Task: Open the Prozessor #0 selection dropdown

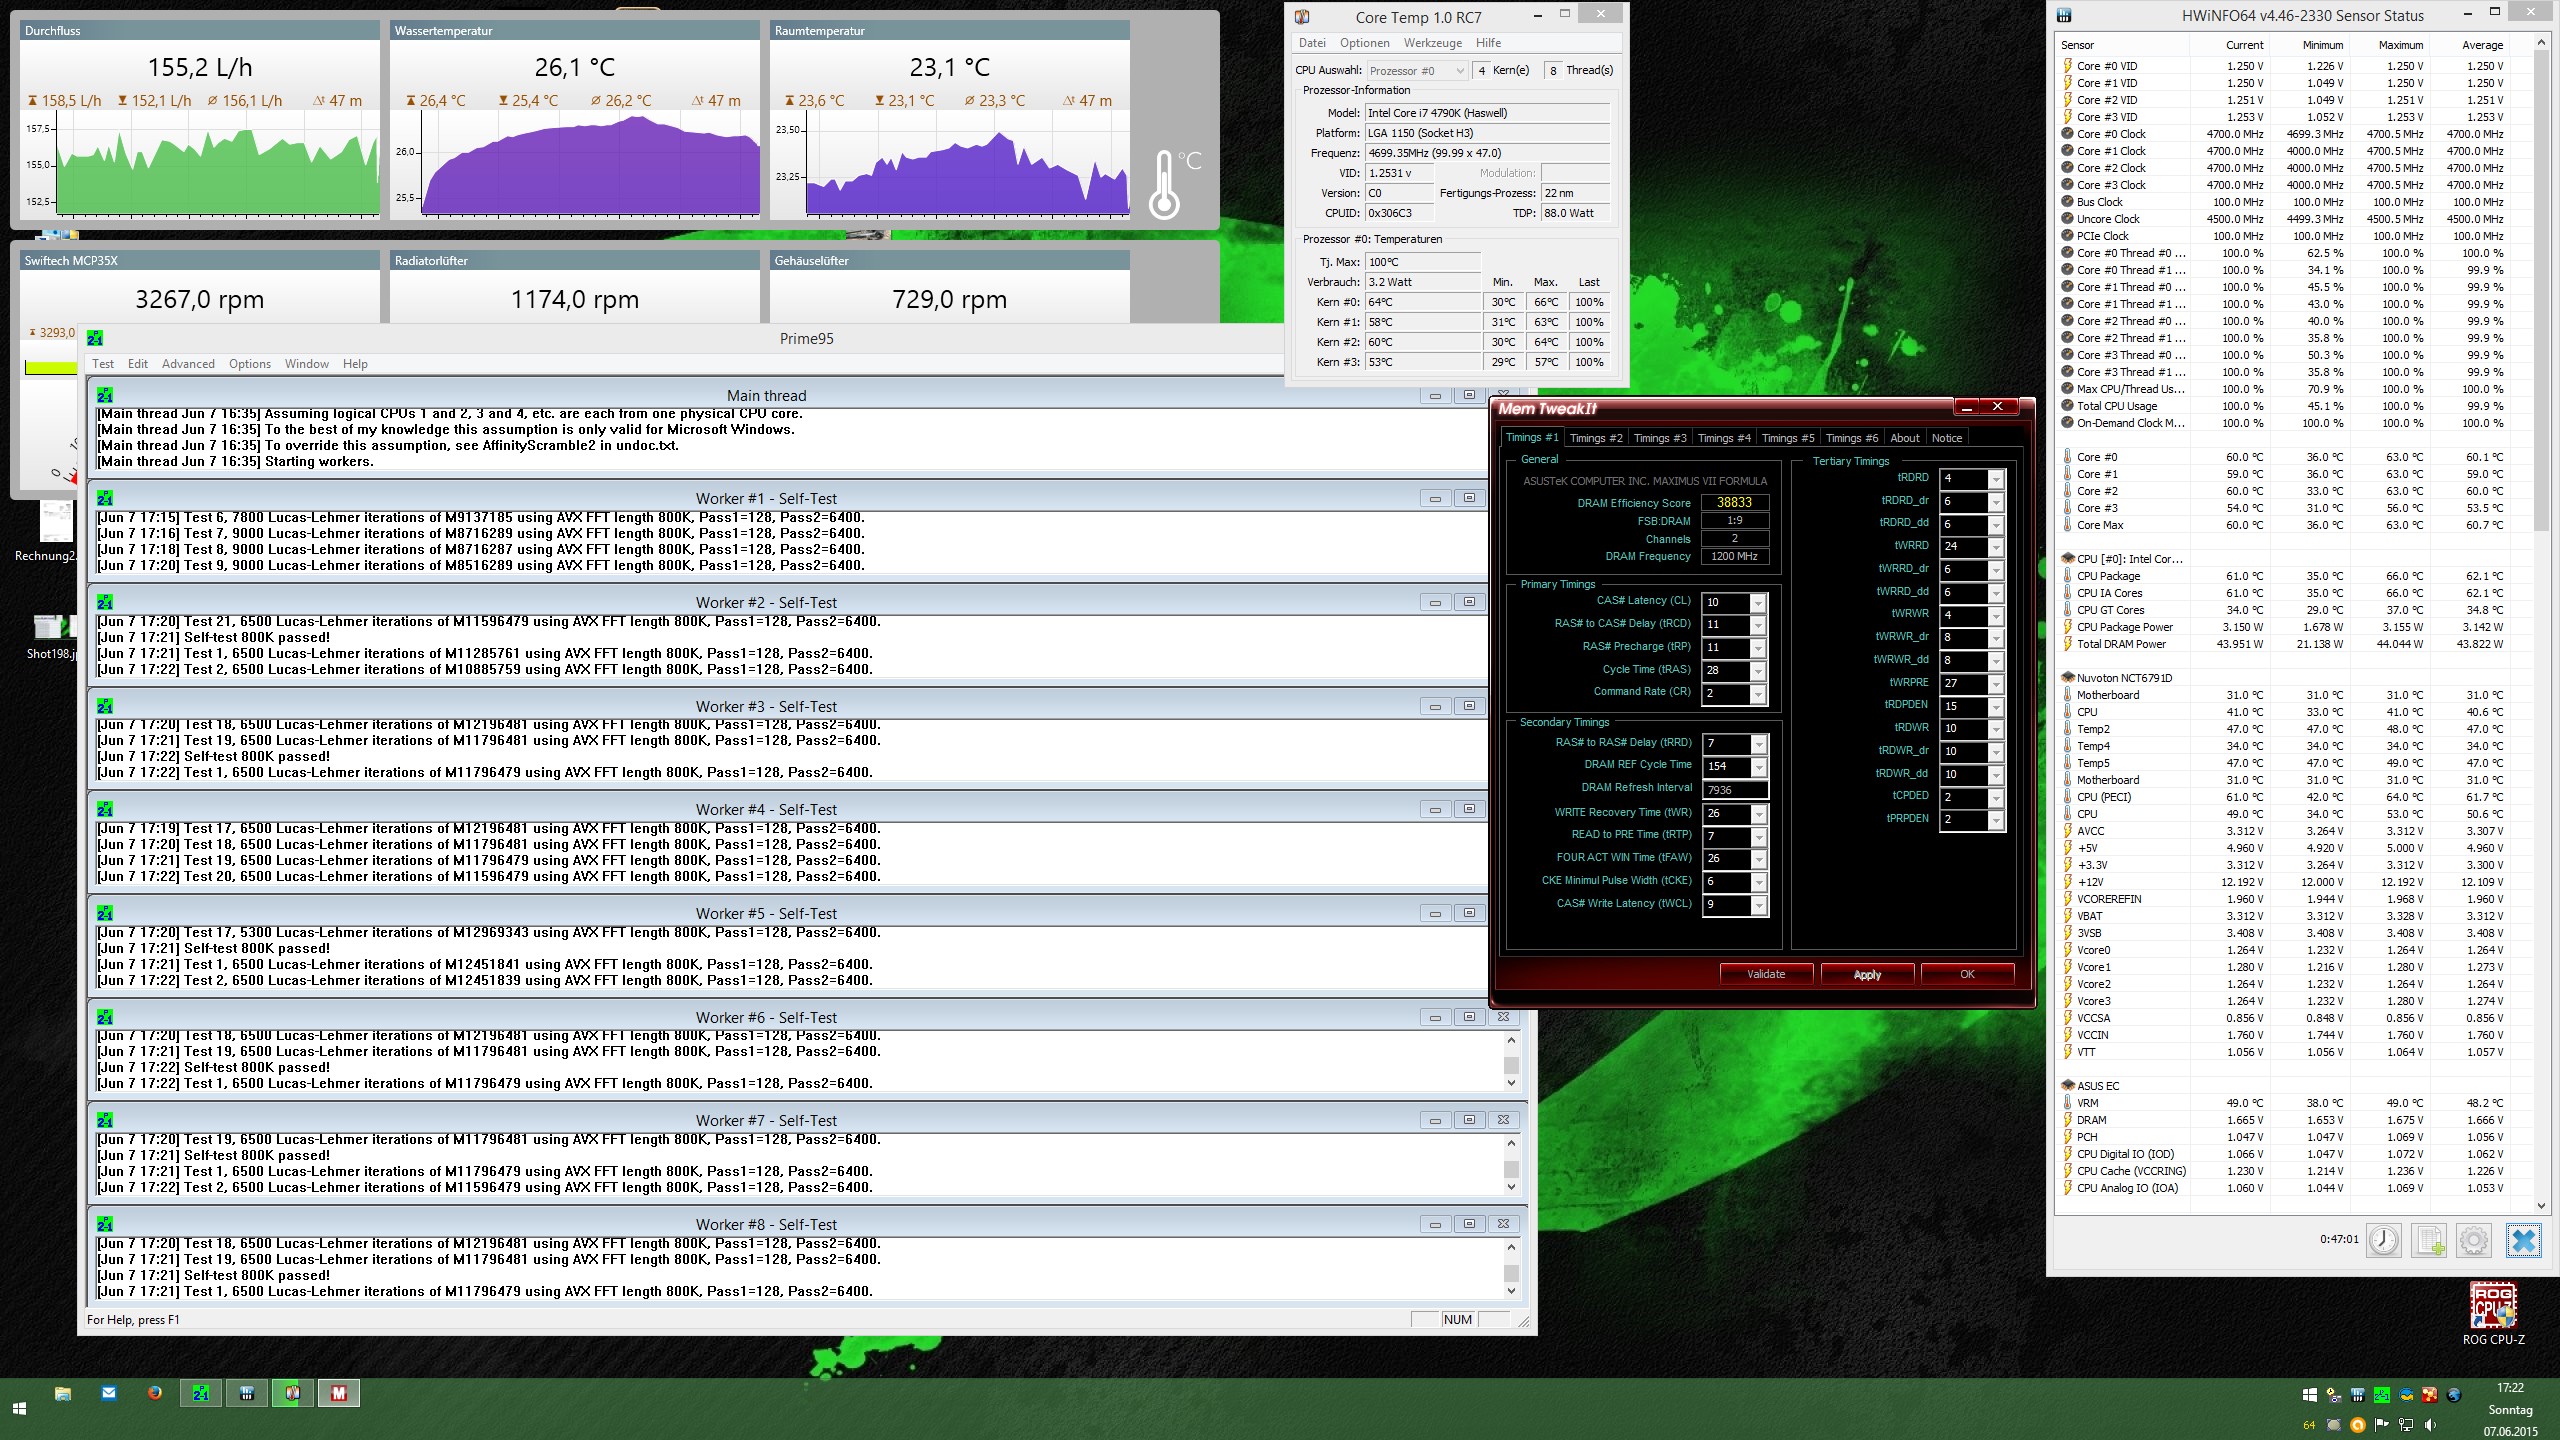Action: point(1416,71)
